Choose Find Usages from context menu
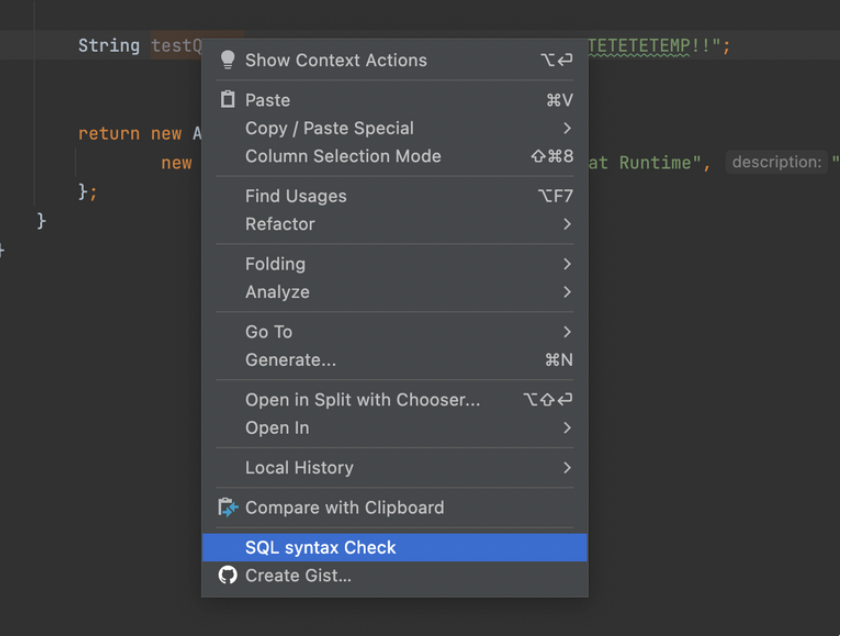This screenshot has width=844, height=638. click(296, 196)
